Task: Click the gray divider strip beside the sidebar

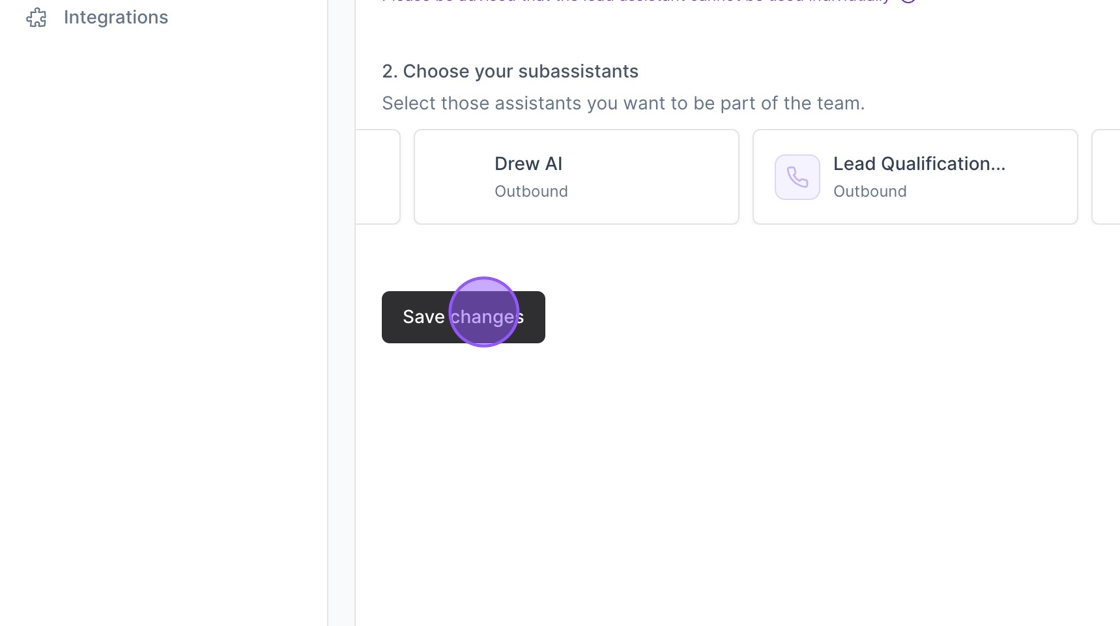Action: 341,313
